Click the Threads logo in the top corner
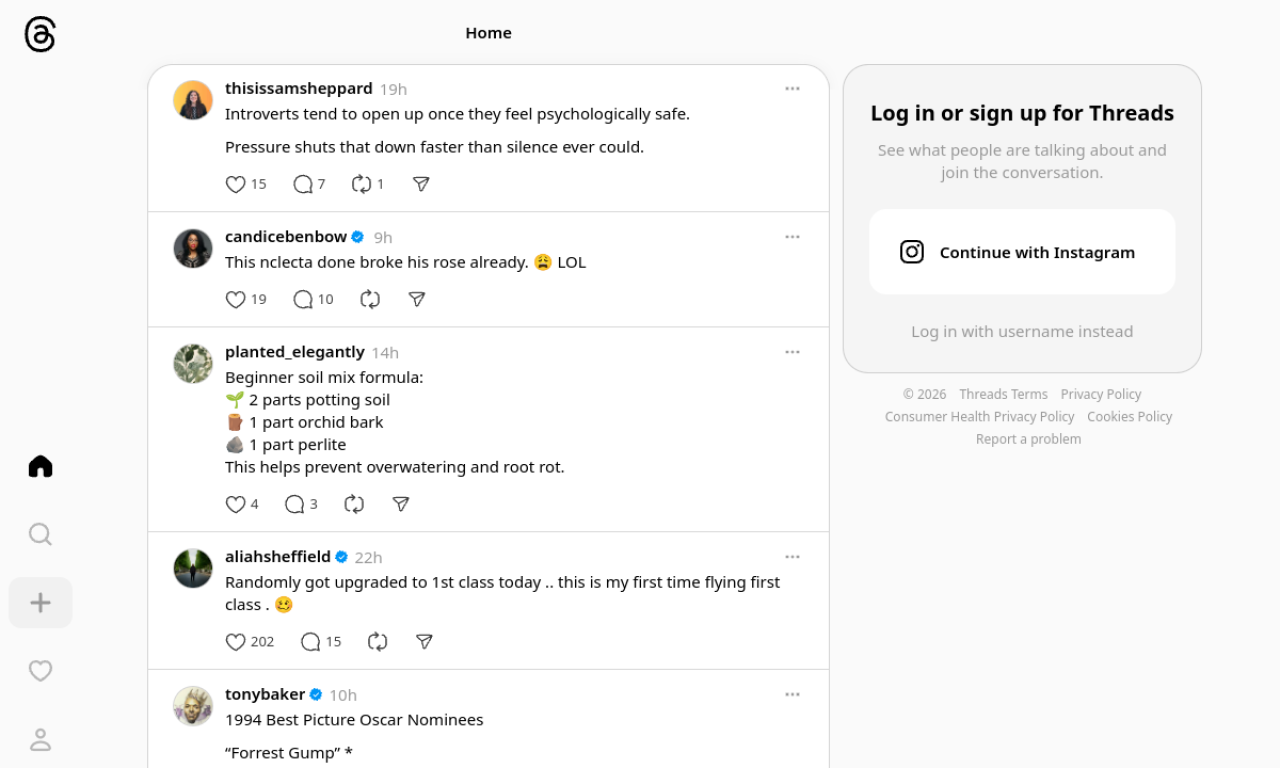This screenshot has width=1280, height=768. (x=38, y=33)
